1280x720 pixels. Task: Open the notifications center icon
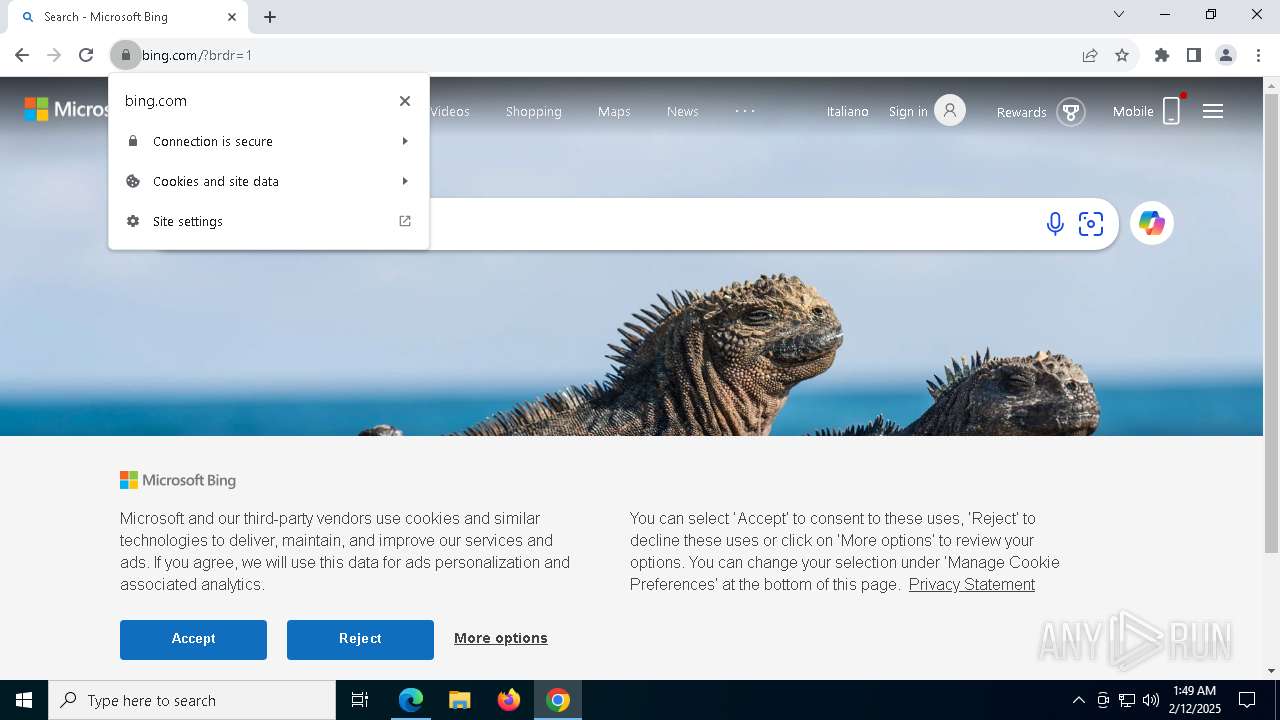click(x=1247, y=700)
